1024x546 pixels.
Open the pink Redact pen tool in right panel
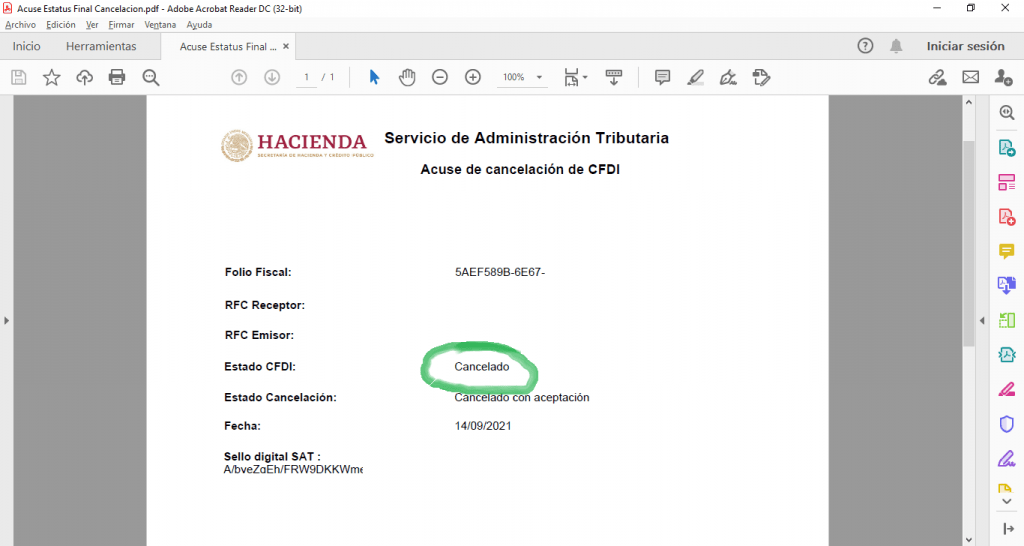[1007, 389]
